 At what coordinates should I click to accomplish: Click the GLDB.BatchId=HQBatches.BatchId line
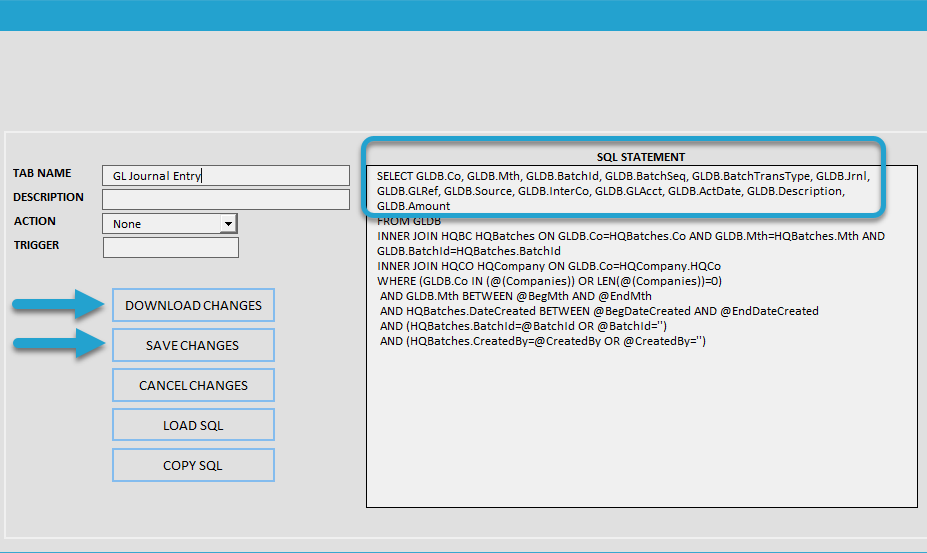coord(469,251)
